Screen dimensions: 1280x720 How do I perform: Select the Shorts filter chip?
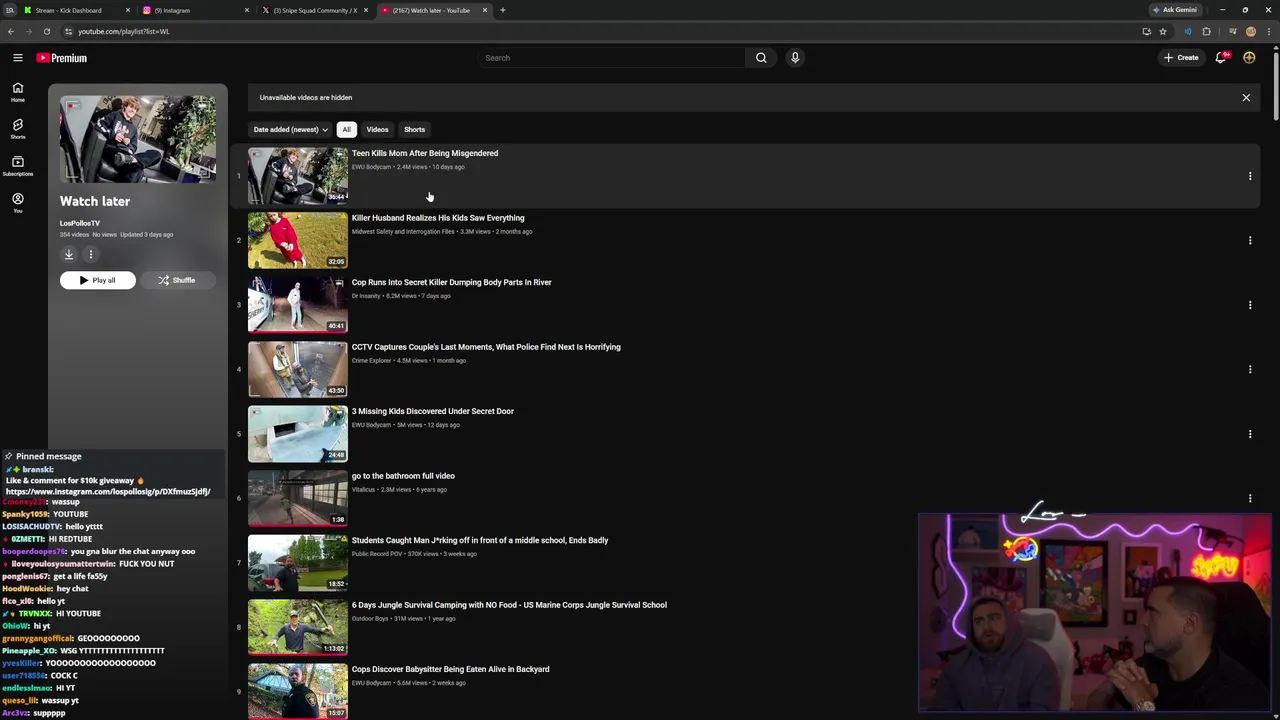click(414, 129)
